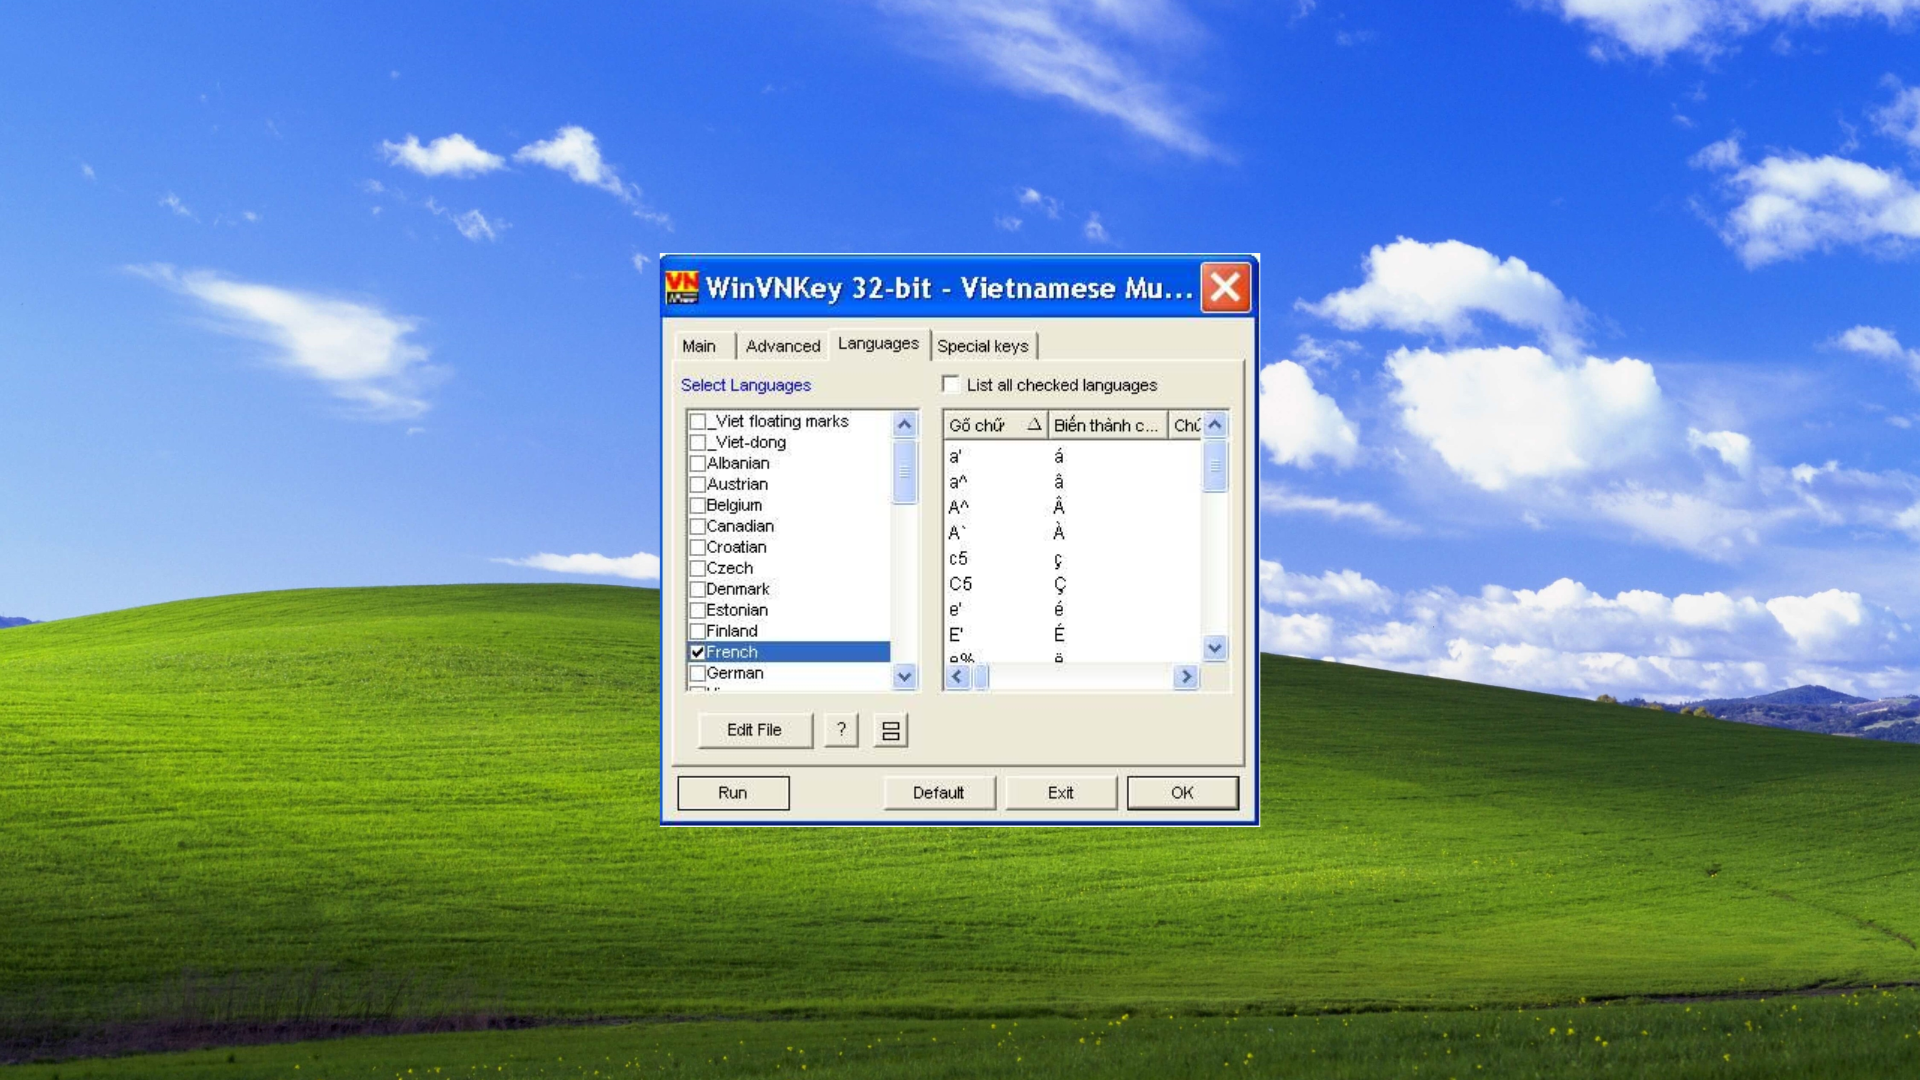1920x1080 pixels.
Task: Check the German language checkbox
Action: pyautogui.click(x=698, y=674)
